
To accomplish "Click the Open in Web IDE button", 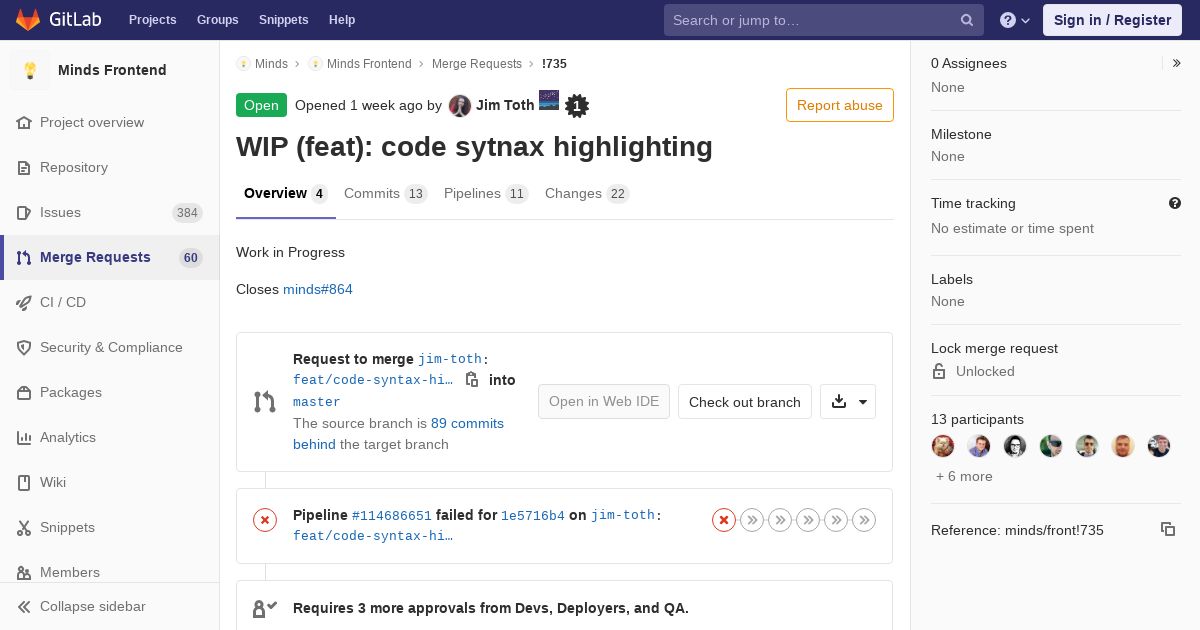I will pyautogui.click(x=604, y=401).
